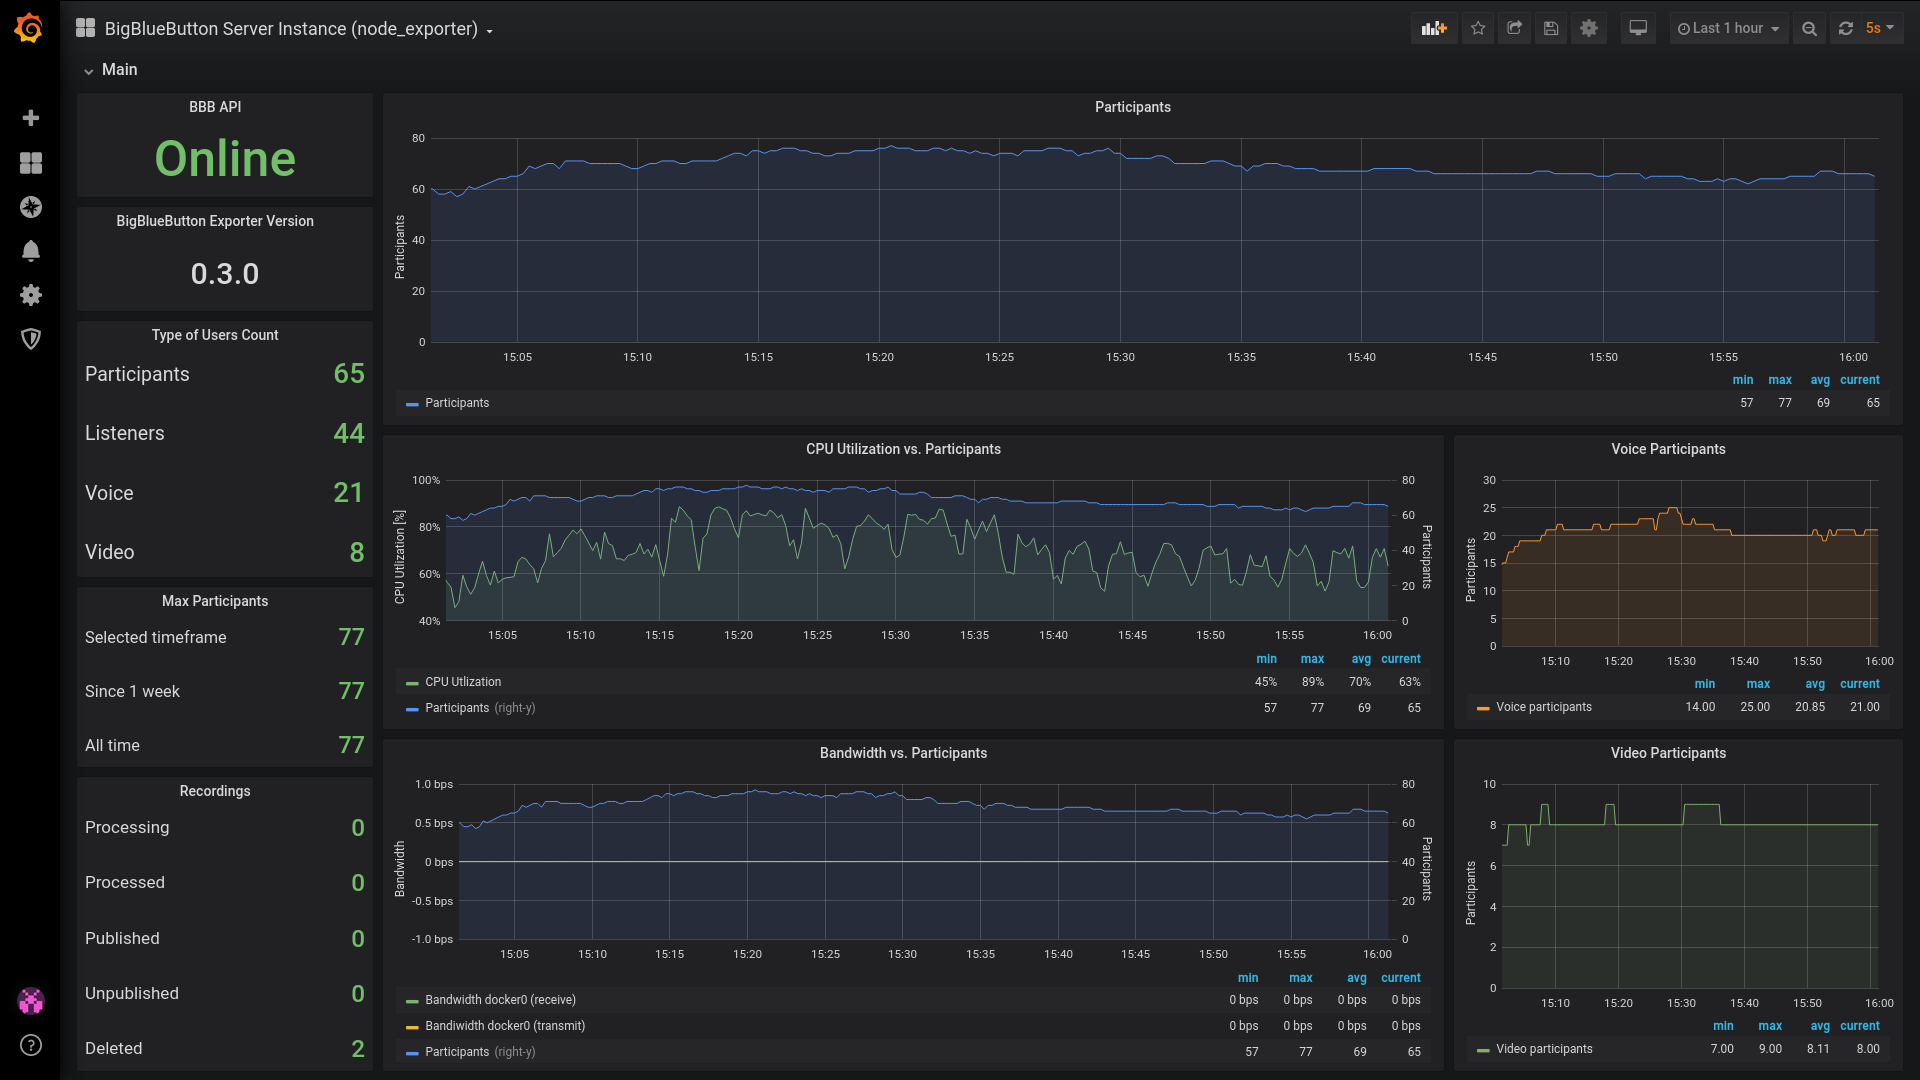The height and width of the screenshot is (1080, 1920).
Task: Star this dashboard as favorite
Action: 1478,28
